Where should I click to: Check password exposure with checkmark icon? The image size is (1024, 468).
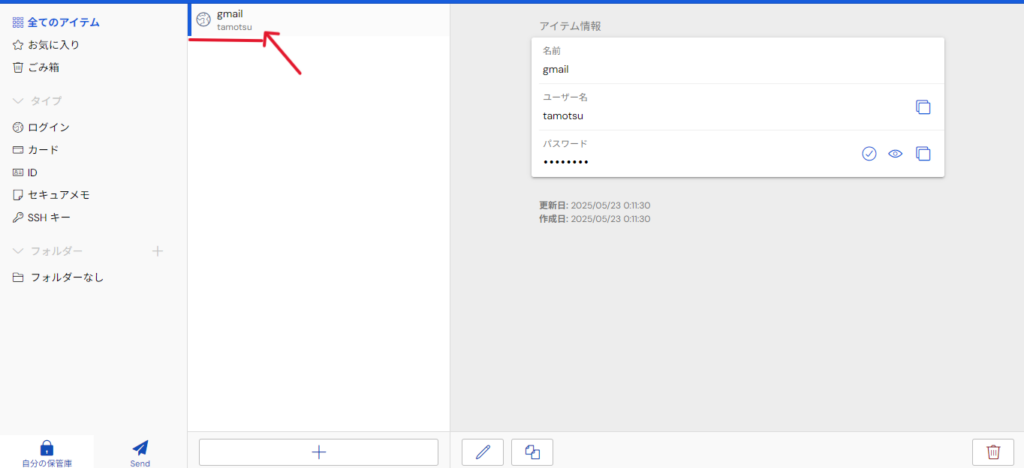(869, 154)
